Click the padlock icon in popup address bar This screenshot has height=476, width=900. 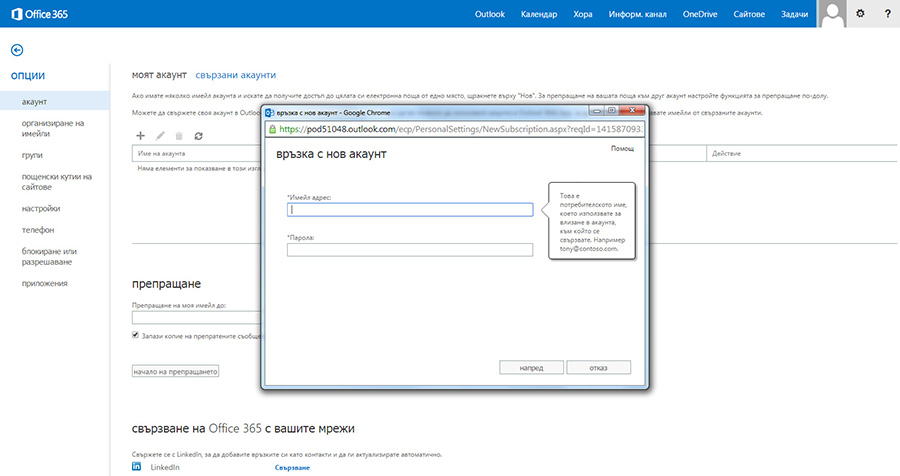(273, 129)
